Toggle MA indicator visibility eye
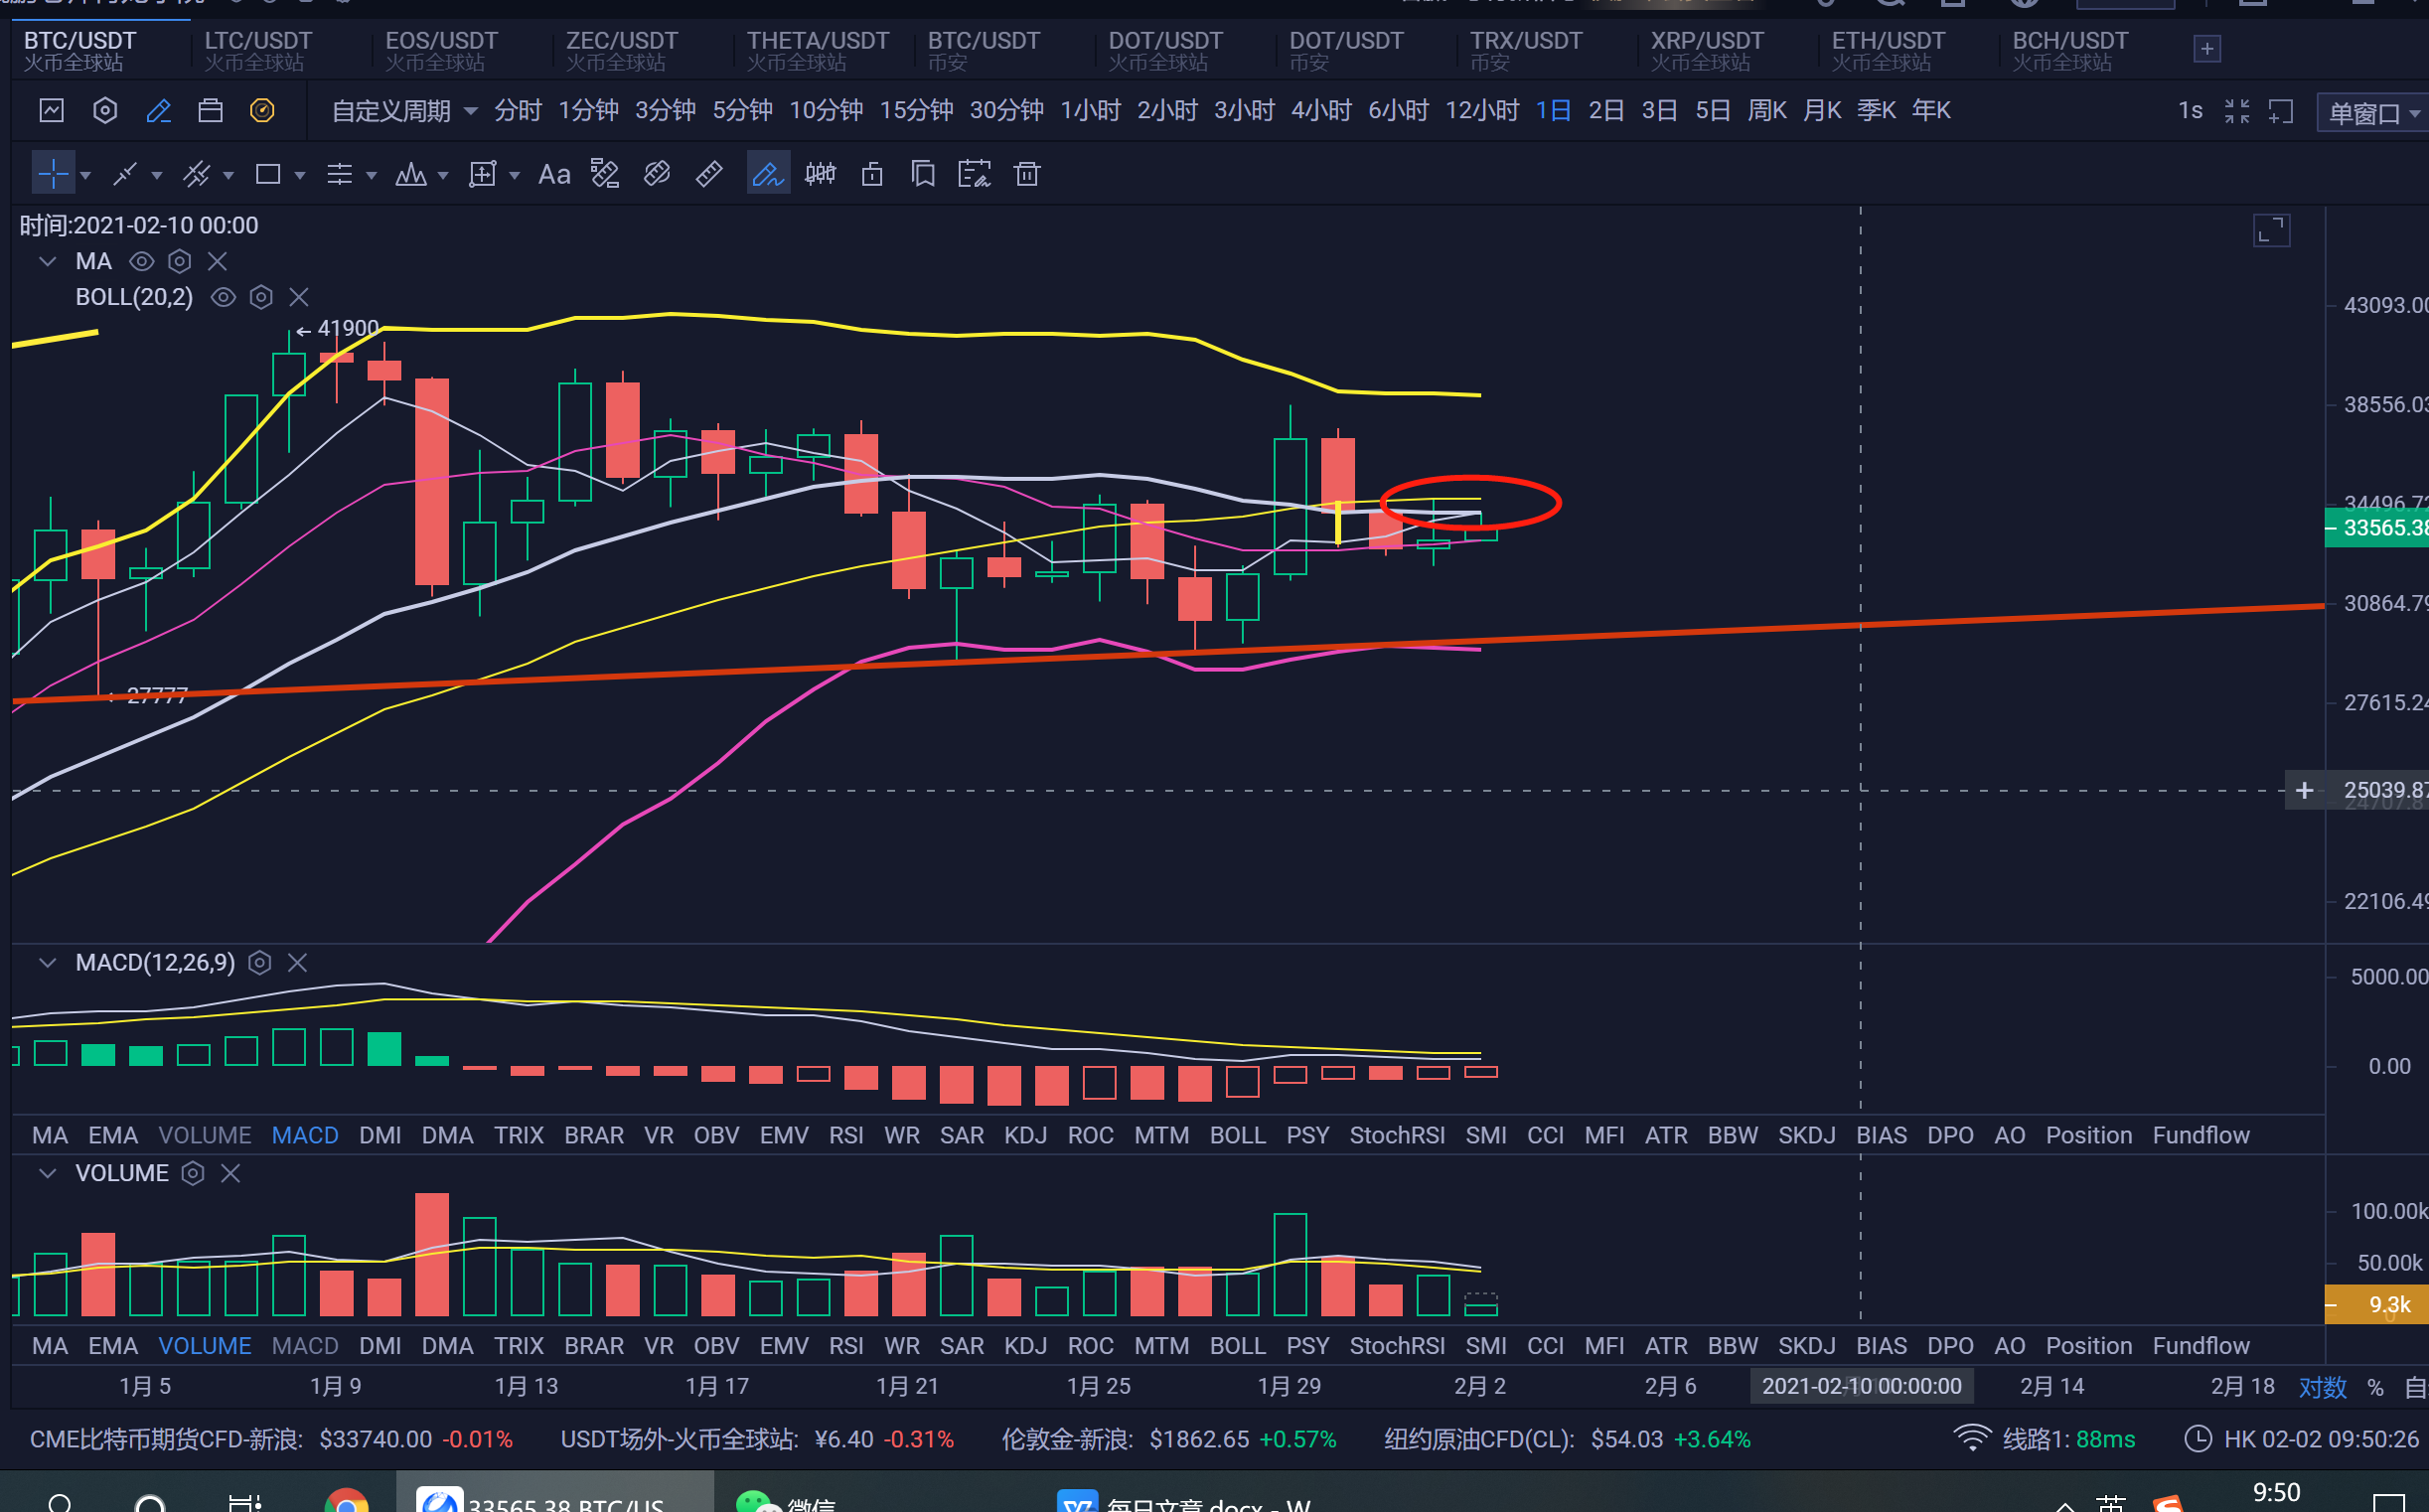 point(142,262)
